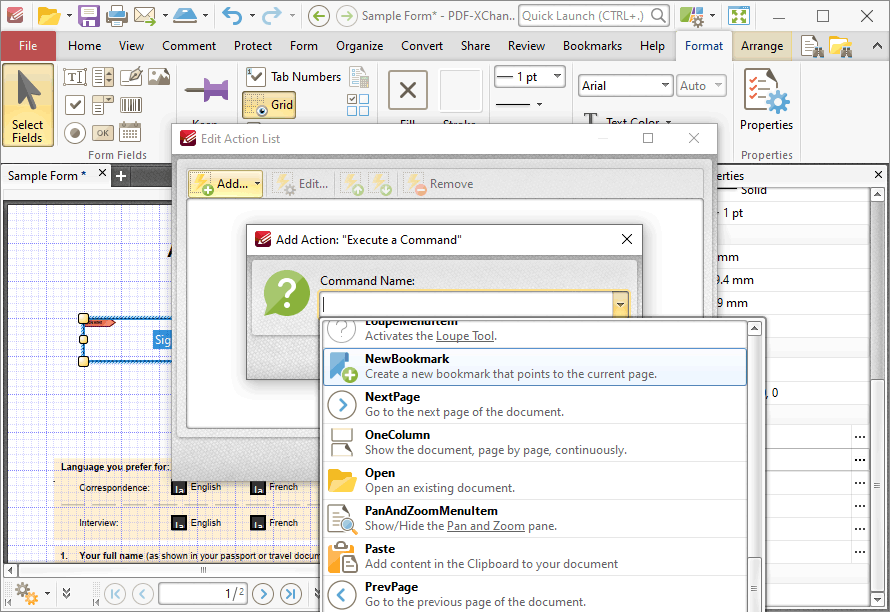The width and height of the screenshot is (890, 612).
Task: Switch to the Organize ribbon tab
Action: click(359, 46)
